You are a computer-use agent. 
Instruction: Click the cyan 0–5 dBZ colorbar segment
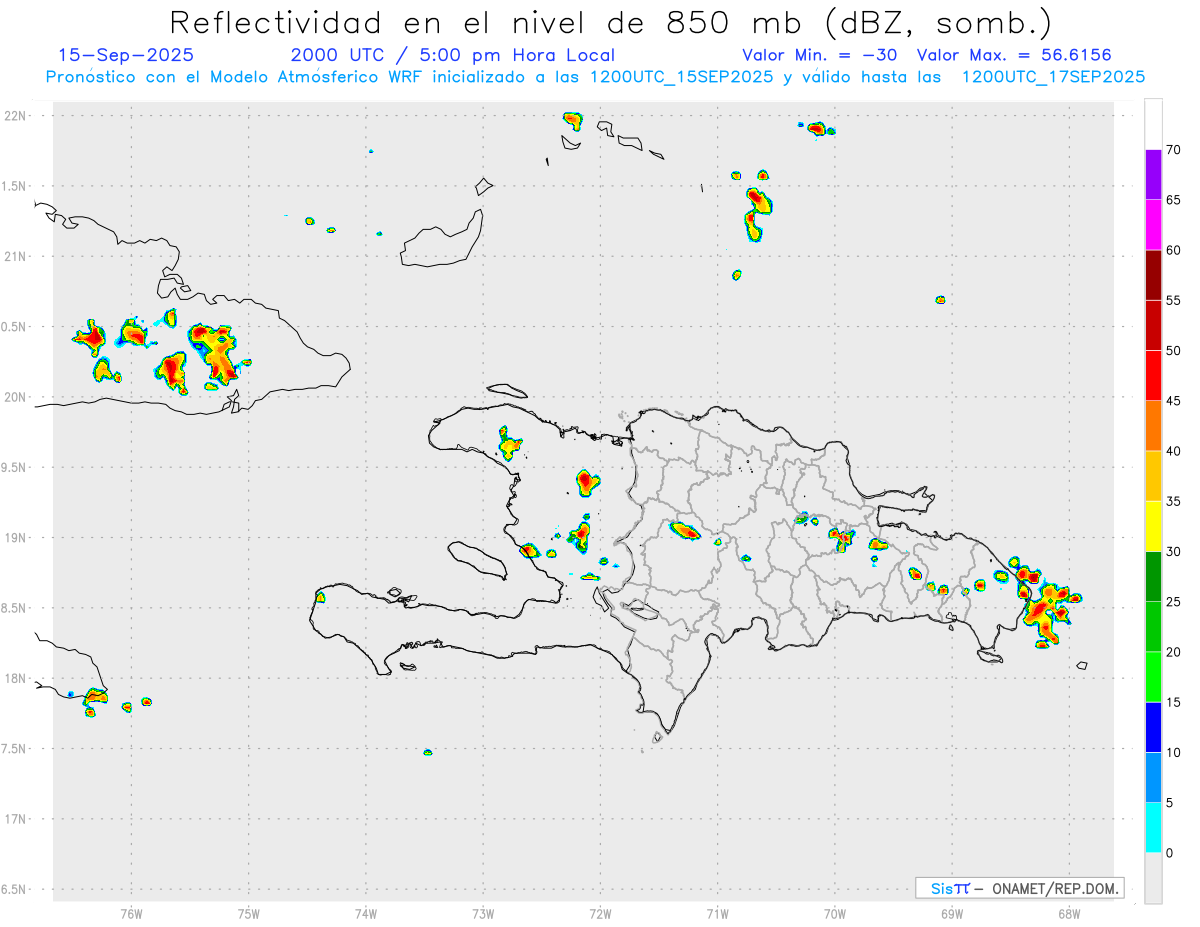click(1153, 828)
